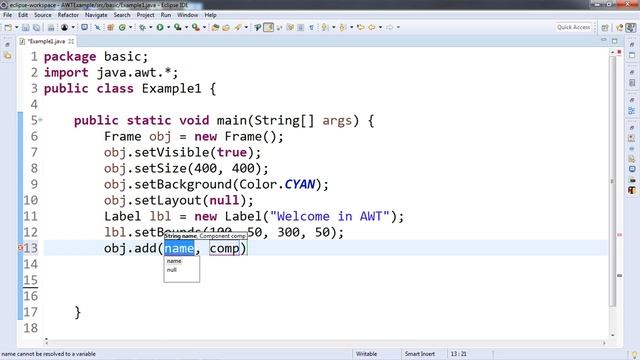Click the New Java Package icon
Viewport: 640px width, 360px height.
pos(110,27)
